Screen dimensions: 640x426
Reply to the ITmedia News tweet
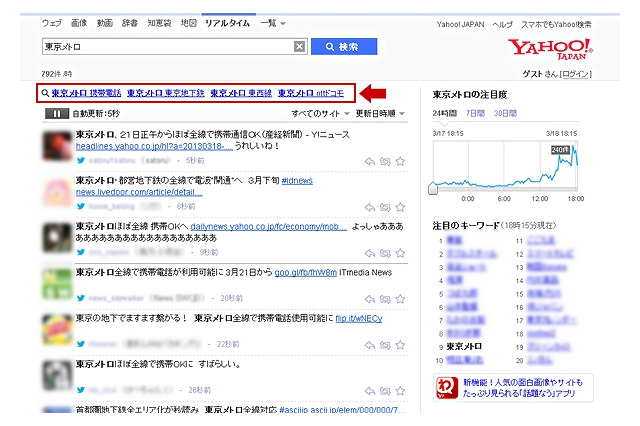coord(370,299)
